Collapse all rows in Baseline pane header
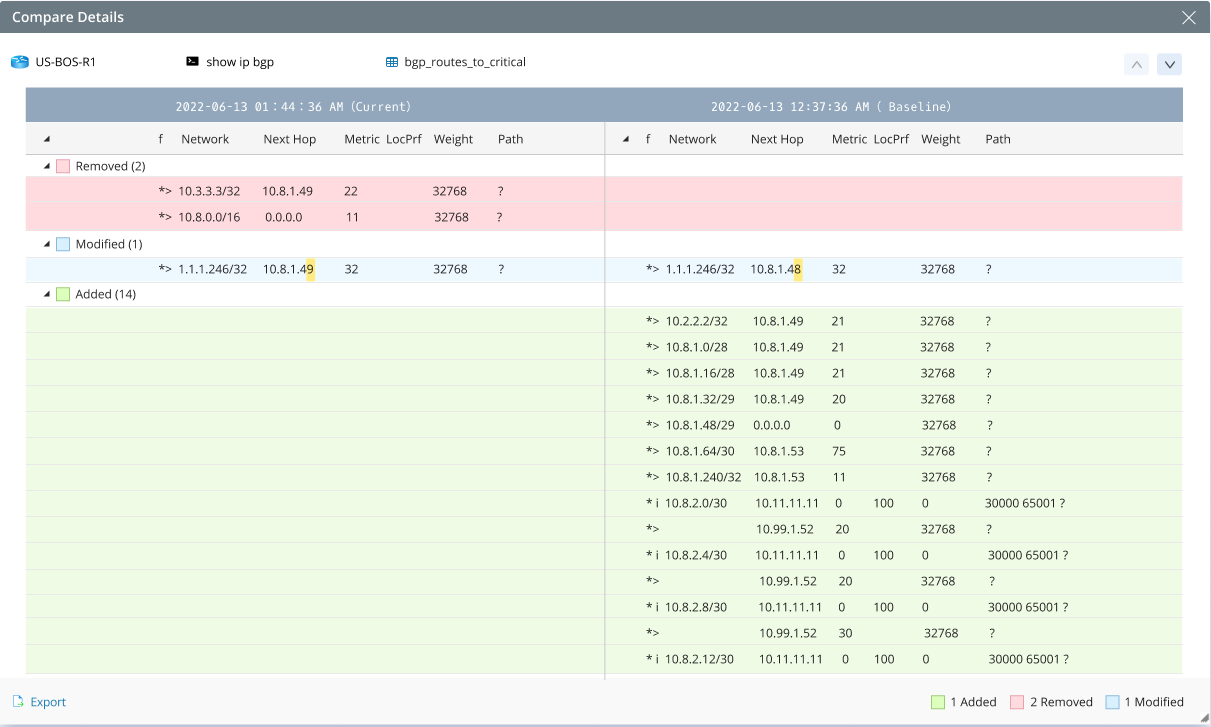This screenshot has height=727, width=1211. tap(626, 139)
